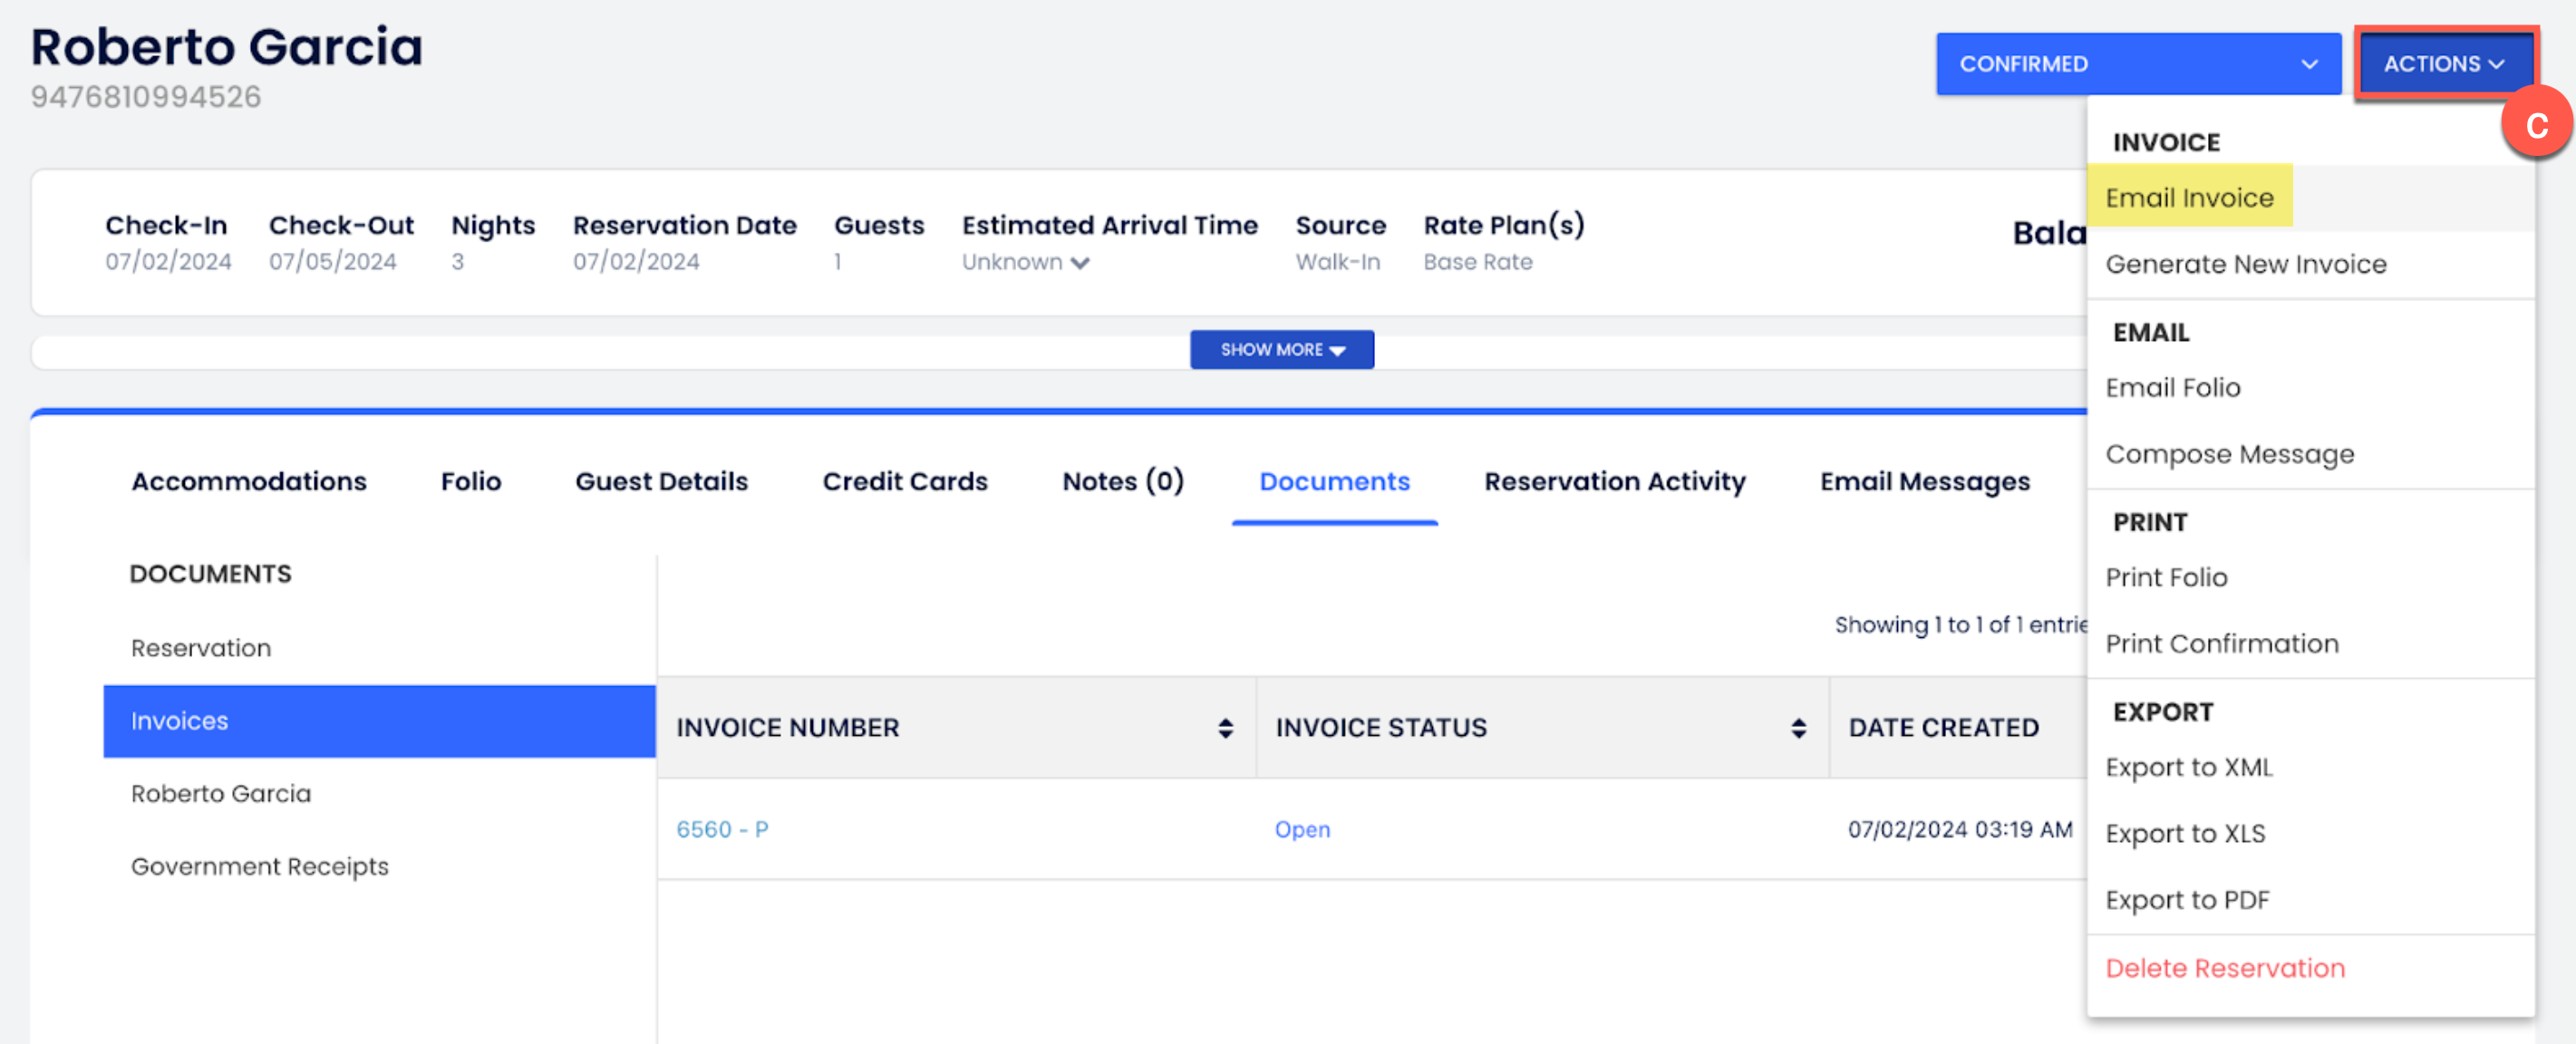The image size is (2576, 1044).
Task: Click the Roberto Garcia guest name heading
Action: [227, 47]
